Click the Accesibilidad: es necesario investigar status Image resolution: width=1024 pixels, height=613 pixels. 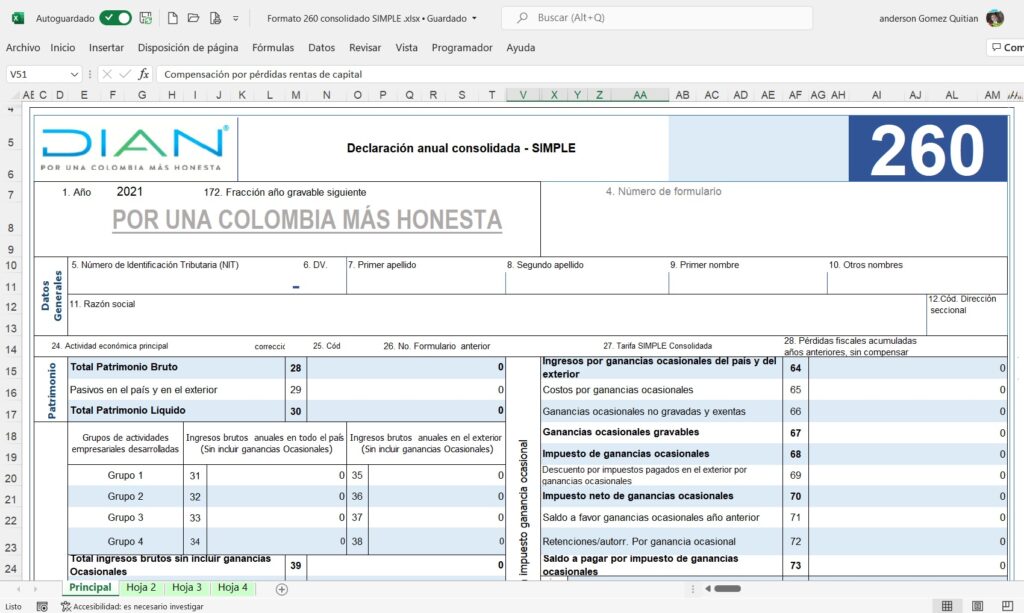coord(131,606)
